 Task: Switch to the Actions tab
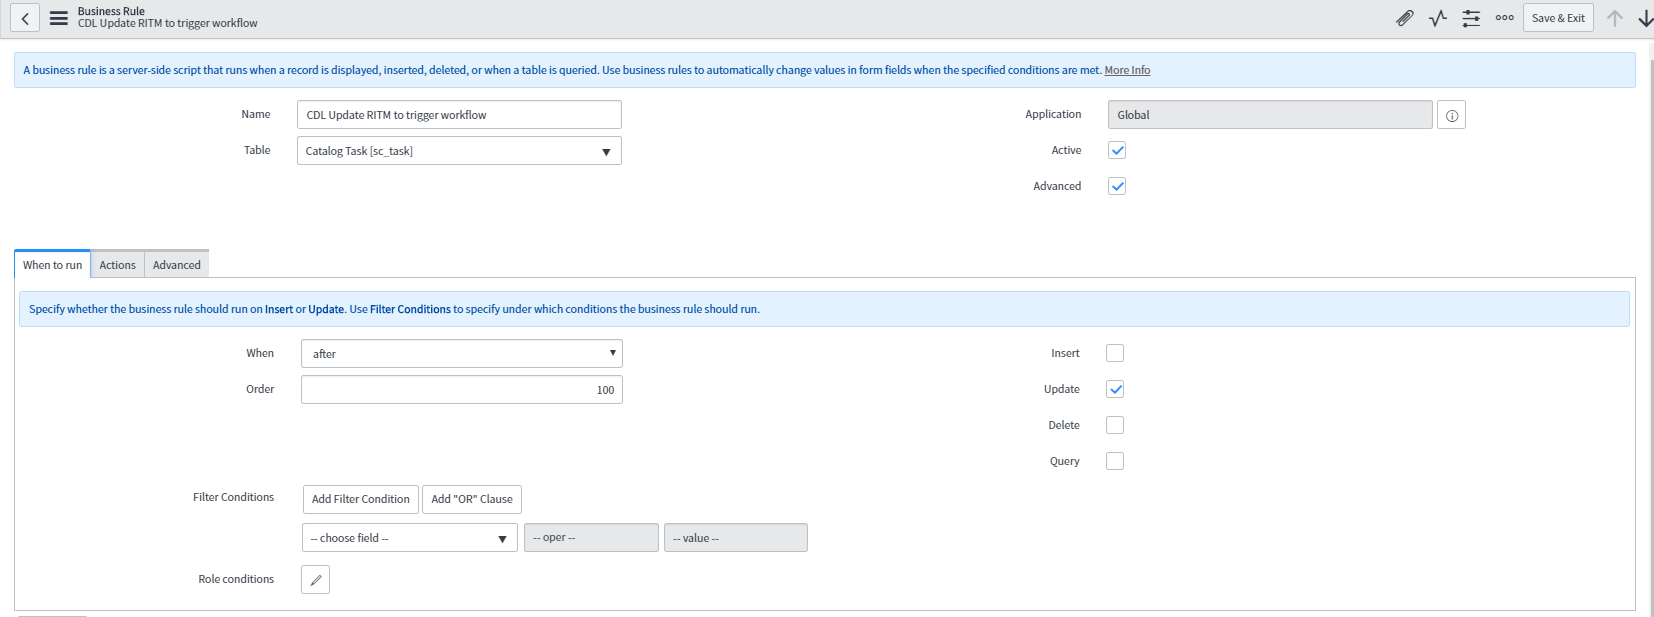coord(117,265)
